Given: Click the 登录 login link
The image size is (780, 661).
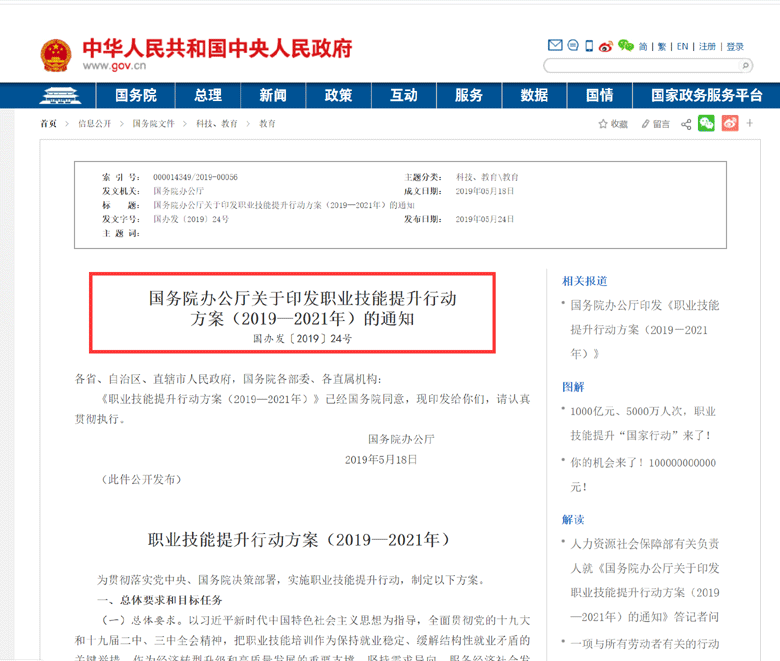Looking at the screenshot, I should (735, 46).
